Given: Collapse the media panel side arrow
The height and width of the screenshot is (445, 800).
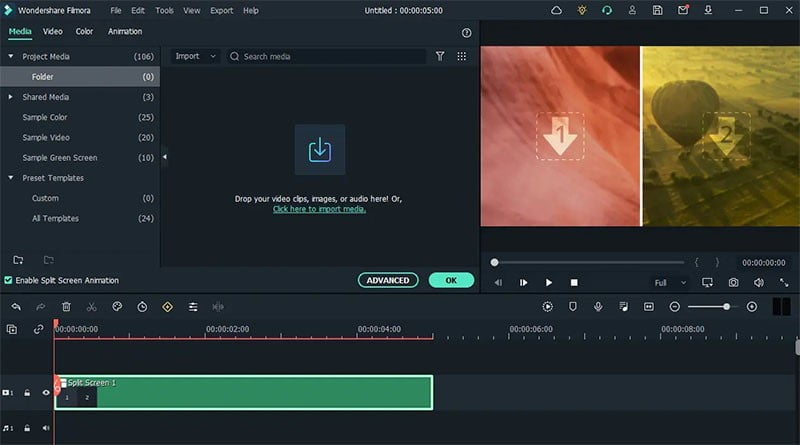Looking at the screenshot, I should pyautogui.click(x=164, y=157).
